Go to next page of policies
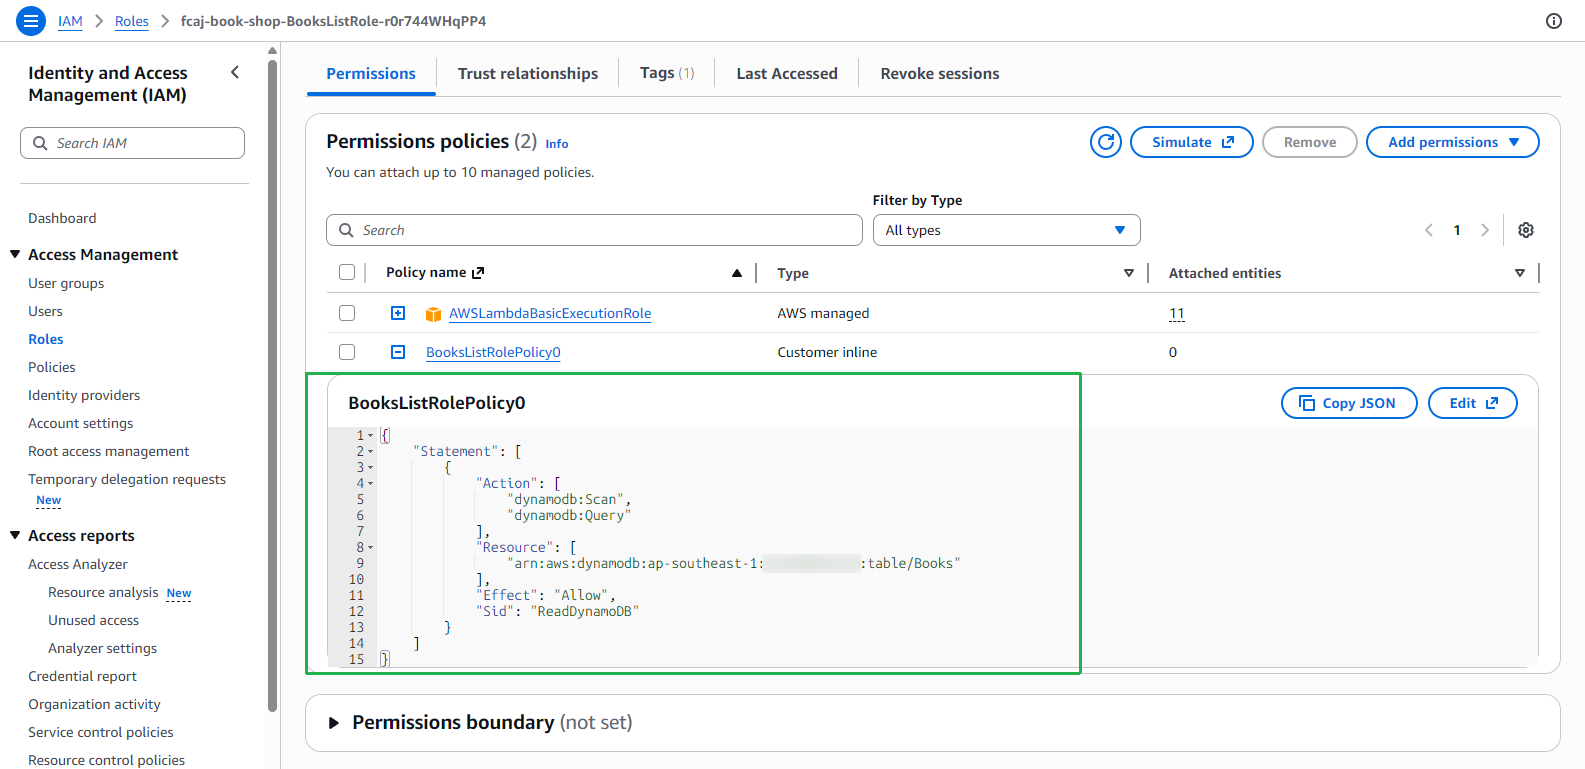 1485,230
